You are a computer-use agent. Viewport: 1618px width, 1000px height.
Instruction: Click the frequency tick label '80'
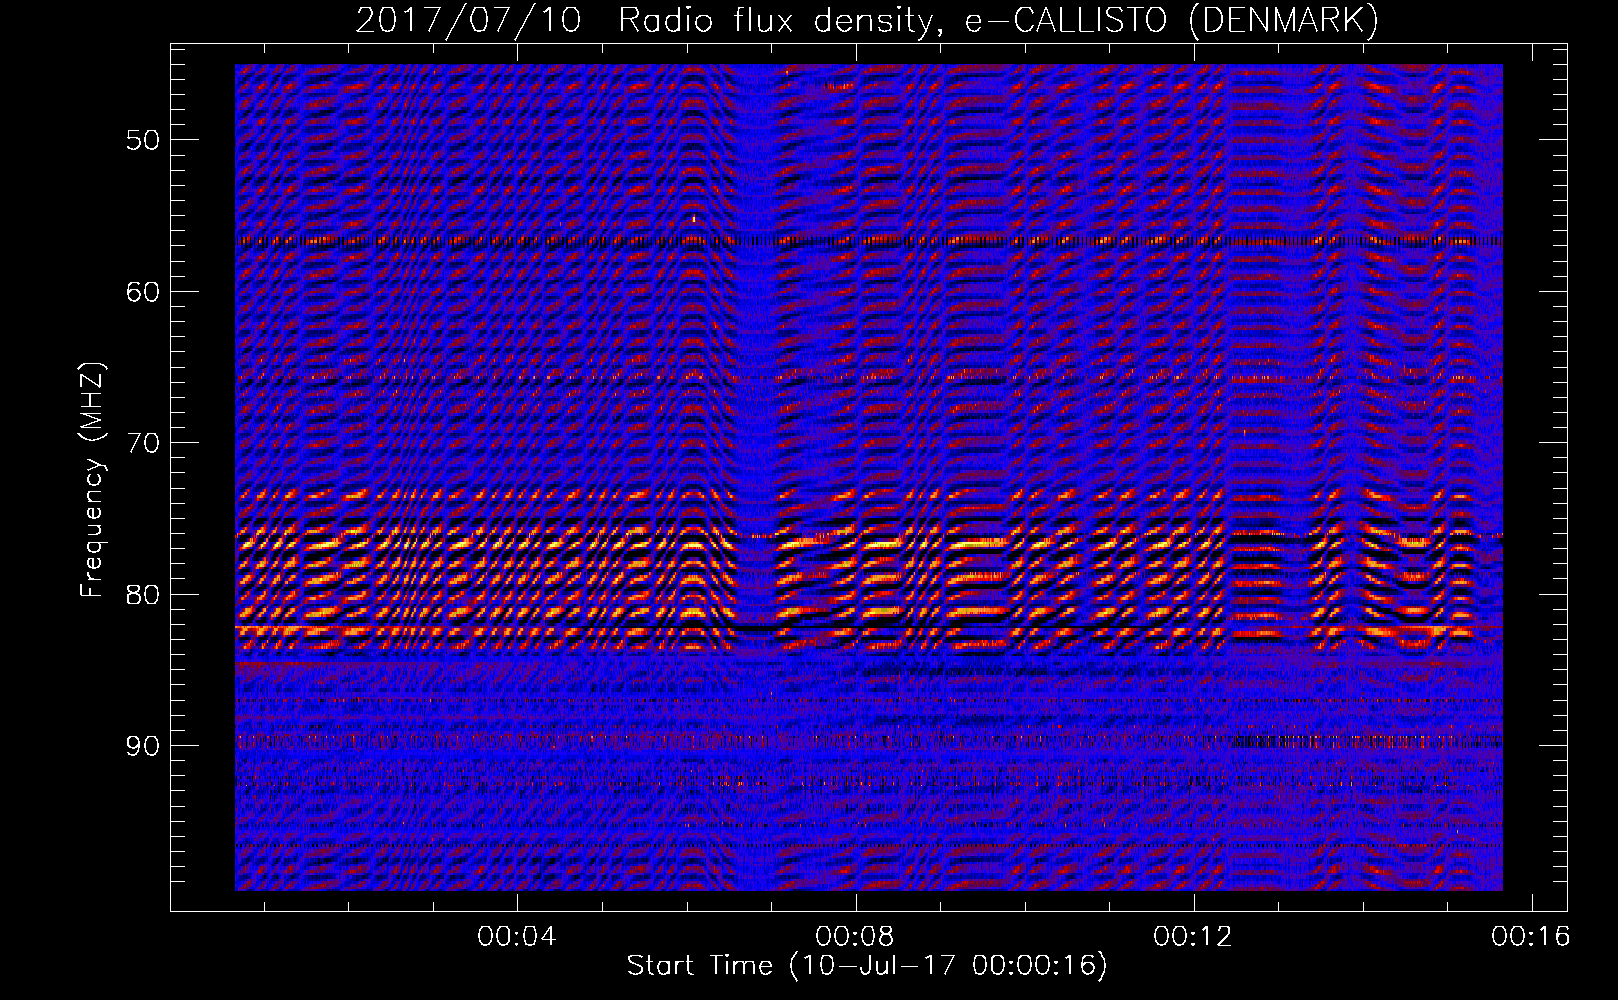[x=143, y=595]
